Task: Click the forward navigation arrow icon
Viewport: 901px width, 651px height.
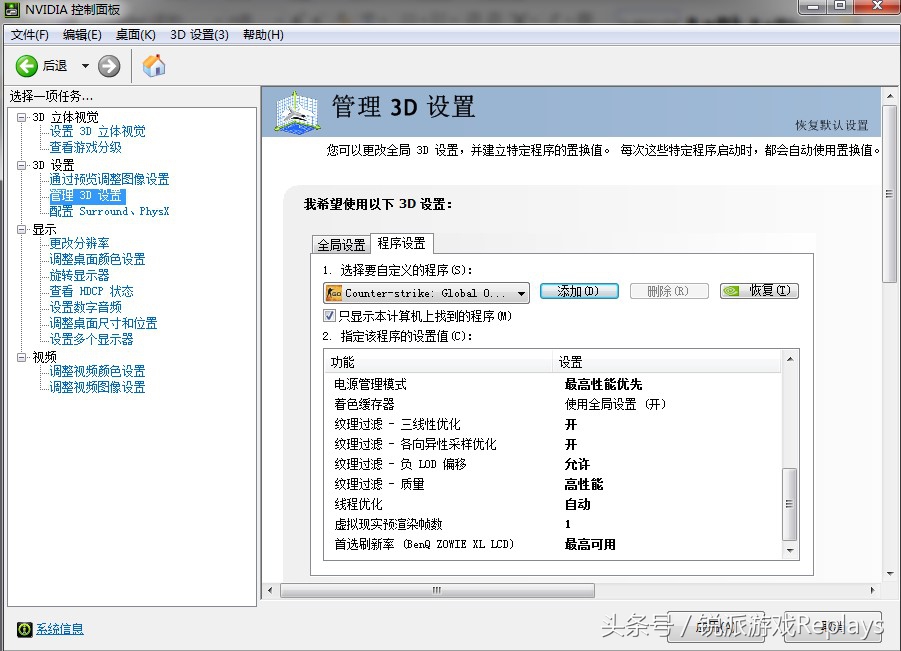Action: tap(107, 65)
